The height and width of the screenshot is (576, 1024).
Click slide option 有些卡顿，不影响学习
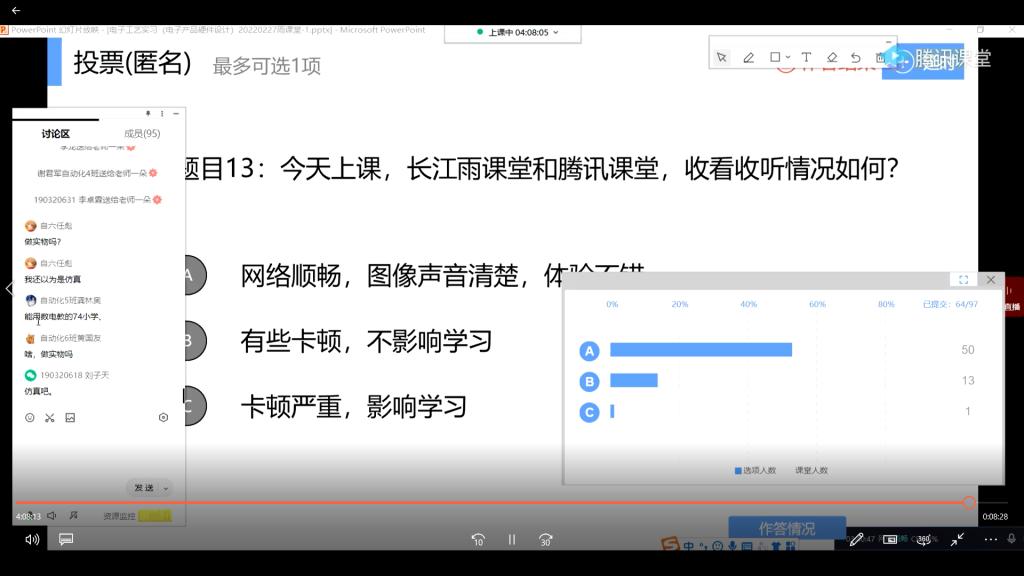pyautogui.click(x=366, y=341)
